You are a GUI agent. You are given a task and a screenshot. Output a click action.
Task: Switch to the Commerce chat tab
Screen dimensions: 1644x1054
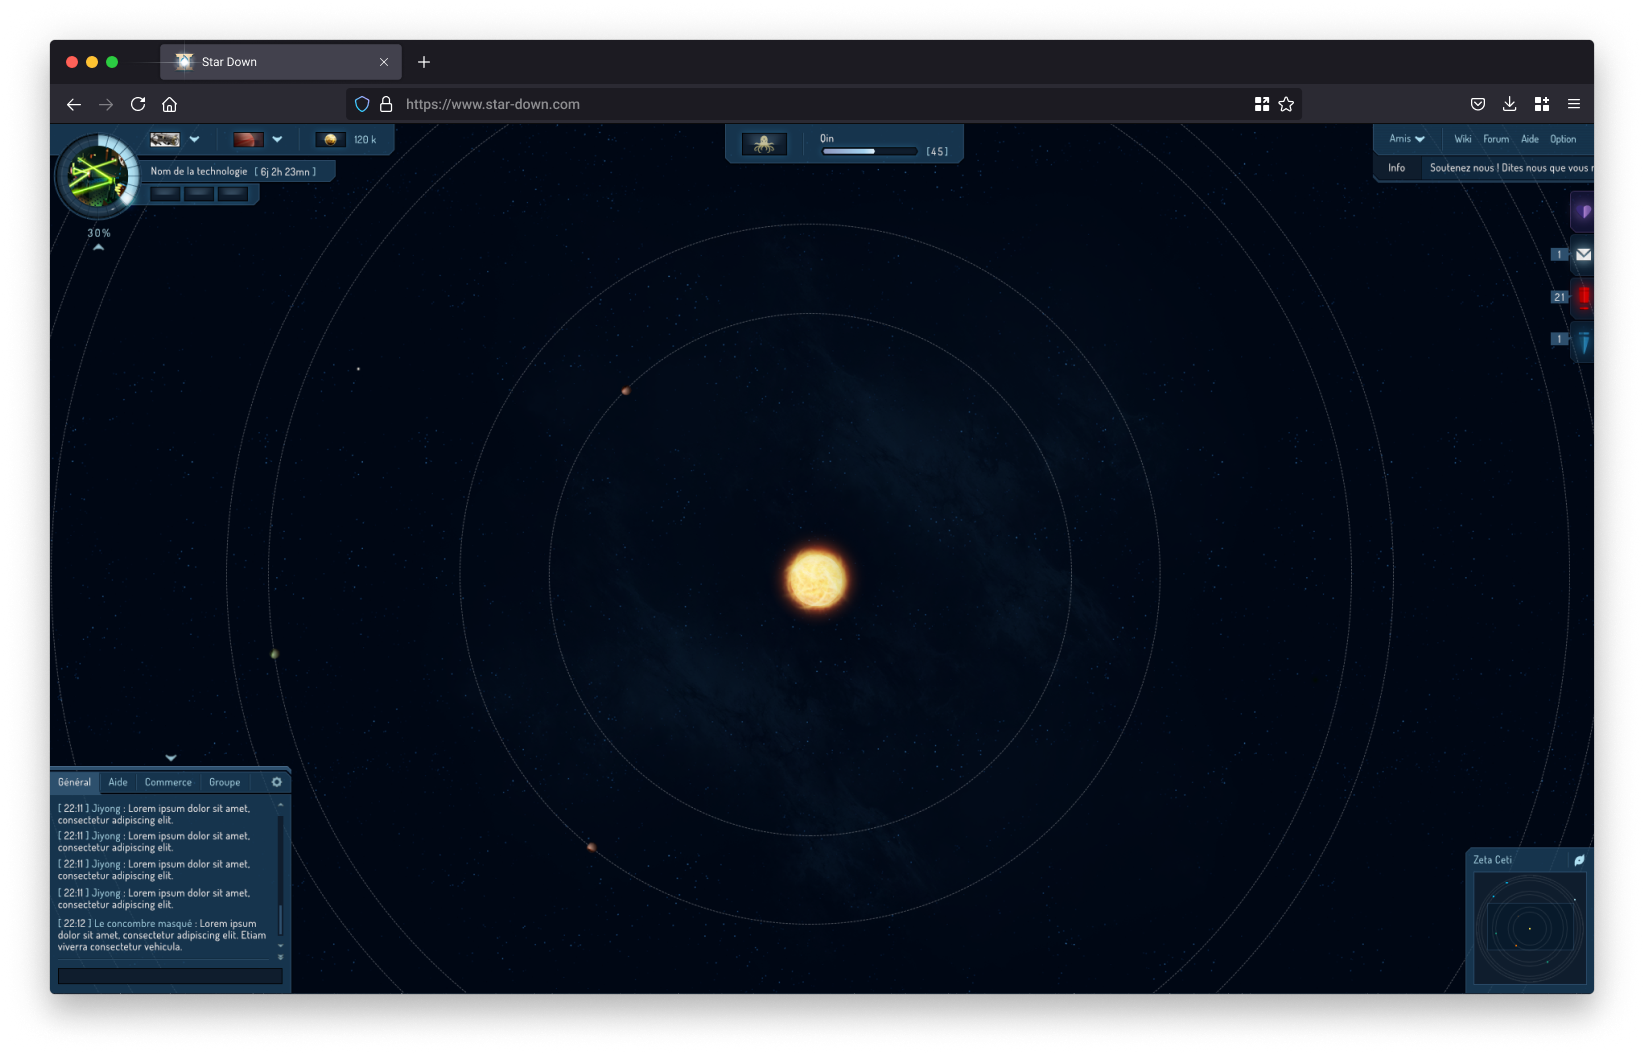coord(168,782)
